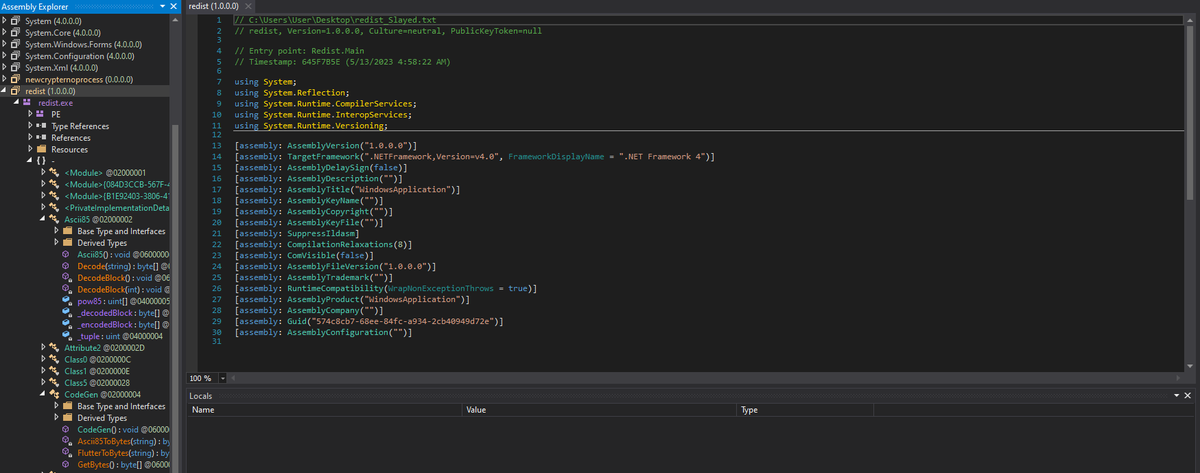Click the Name column header in Locals

tap(325, 410)
